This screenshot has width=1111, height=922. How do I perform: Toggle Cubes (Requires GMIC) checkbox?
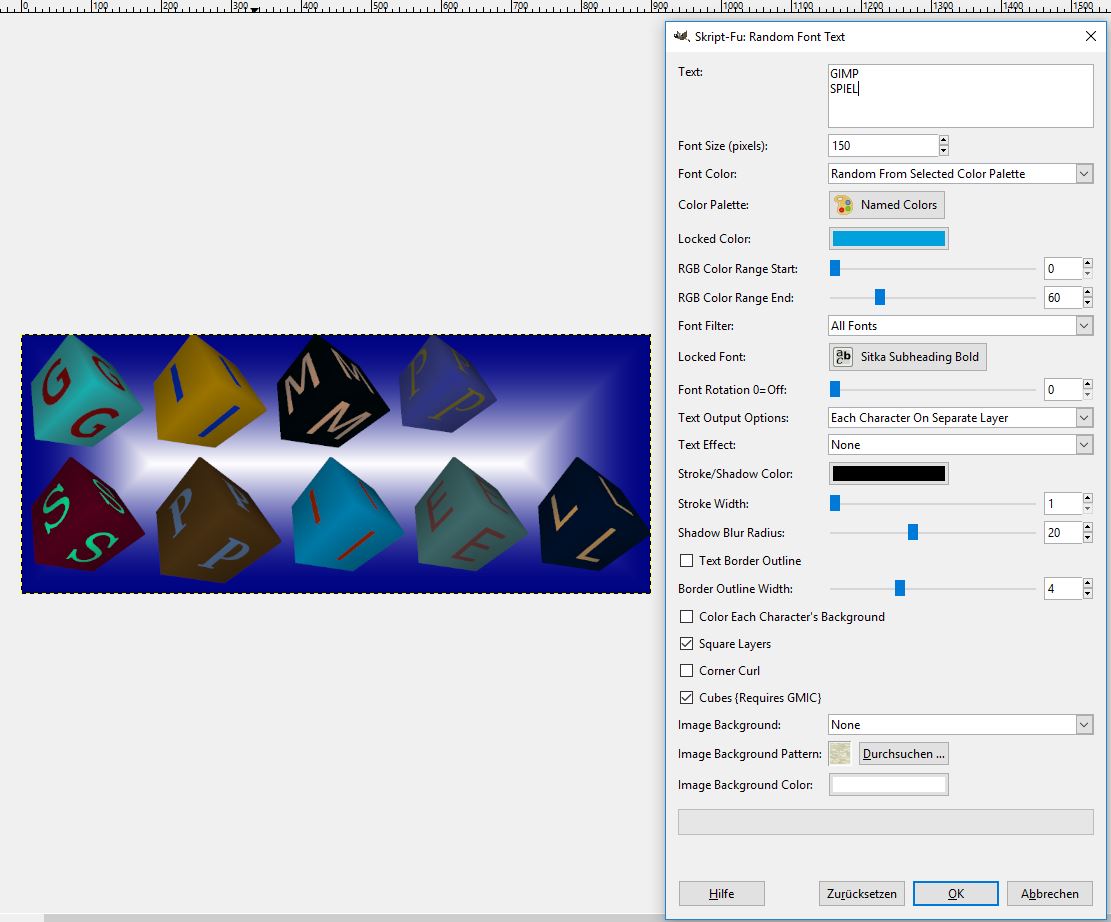[686, 698]
